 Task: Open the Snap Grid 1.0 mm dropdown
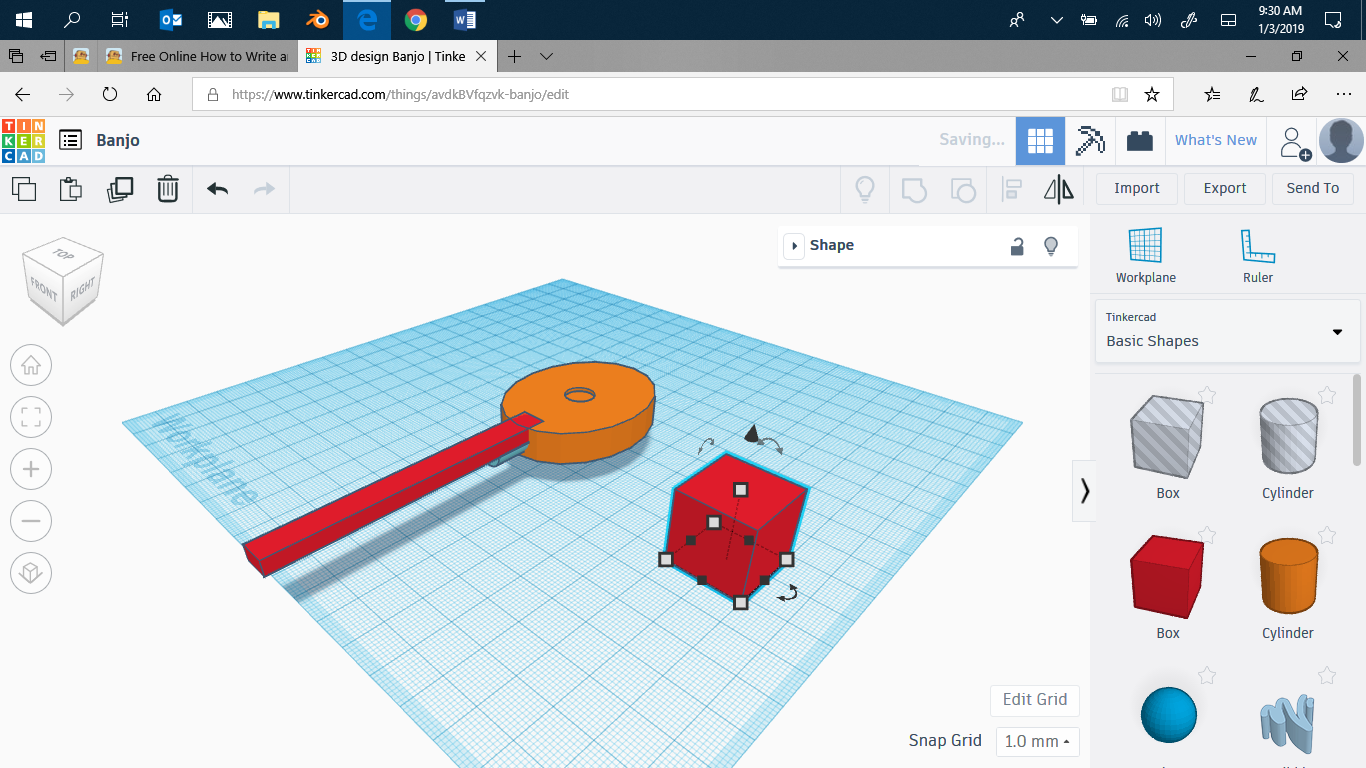(1037, 741)
